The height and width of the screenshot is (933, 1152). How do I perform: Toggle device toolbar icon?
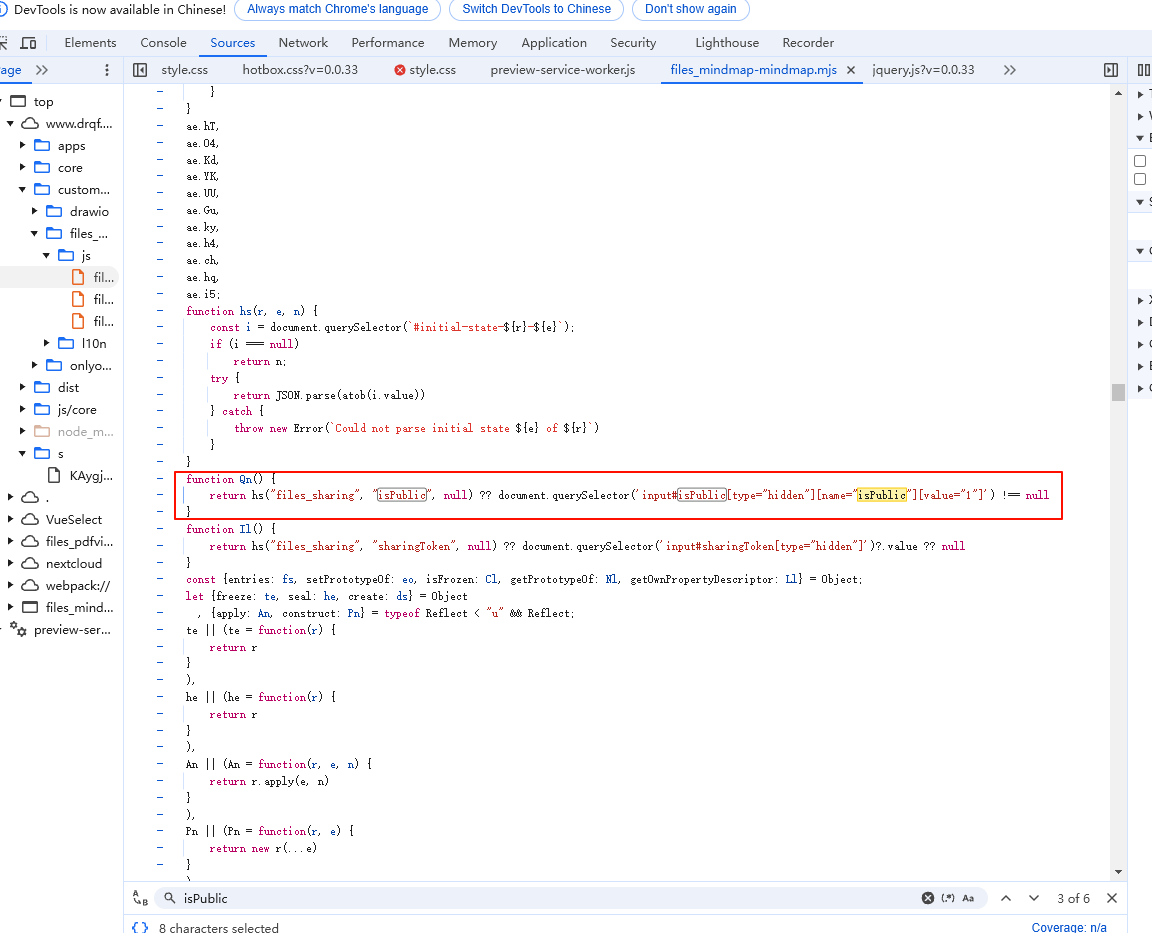tap(28, 43)
